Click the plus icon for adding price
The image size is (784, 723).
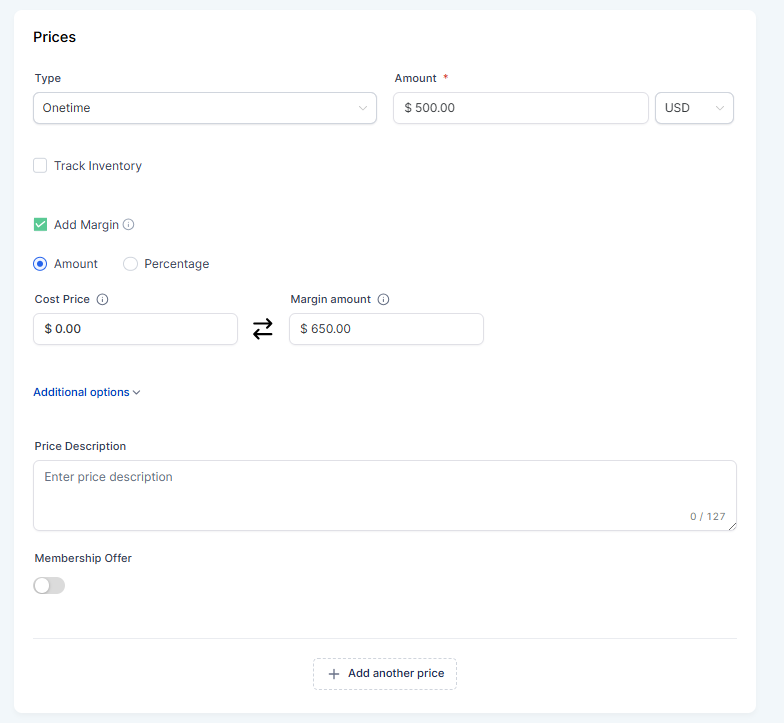334,674
